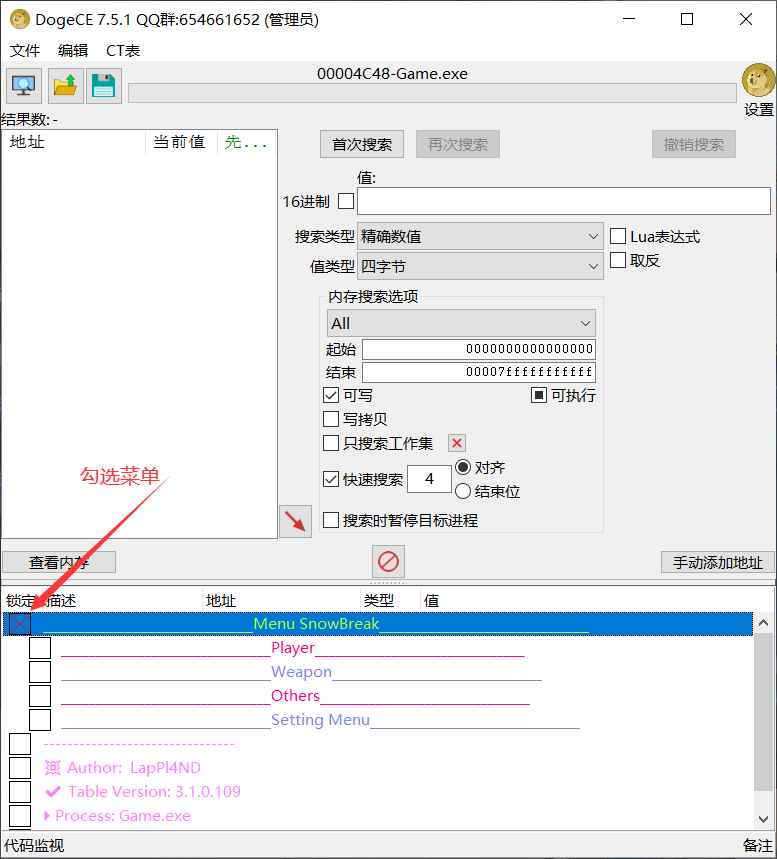The width and height of the screenshot is (777, 859).
Task: Check the Menu SnowBreak lock box
Action: (20, 624)
